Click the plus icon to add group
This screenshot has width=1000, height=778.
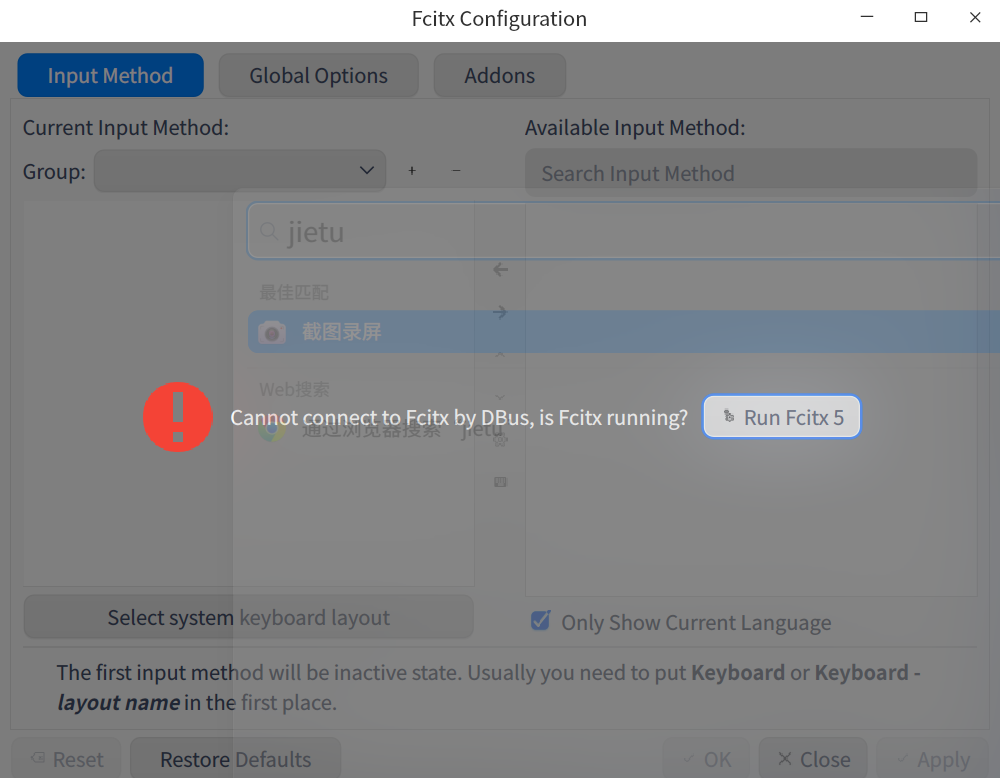tap(412, 171)
